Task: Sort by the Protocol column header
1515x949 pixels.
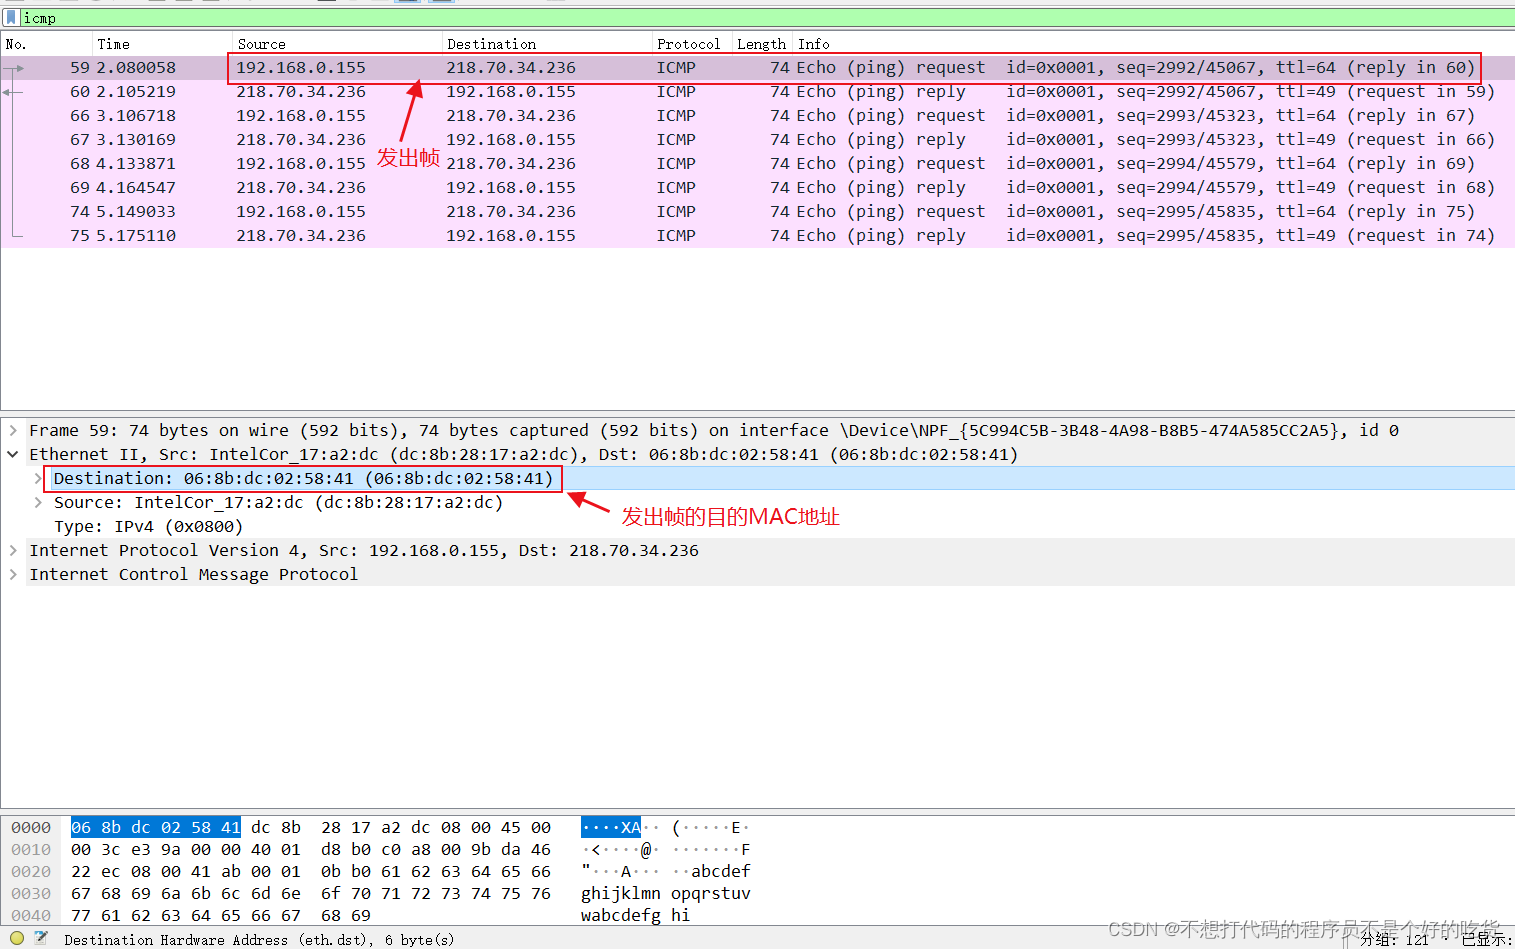Action: tap(692, 44)
